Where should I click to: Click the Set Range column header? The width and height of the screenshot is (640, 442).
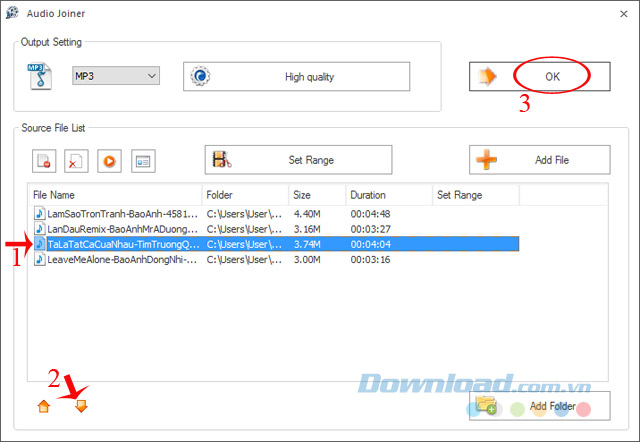pos(476,195)
